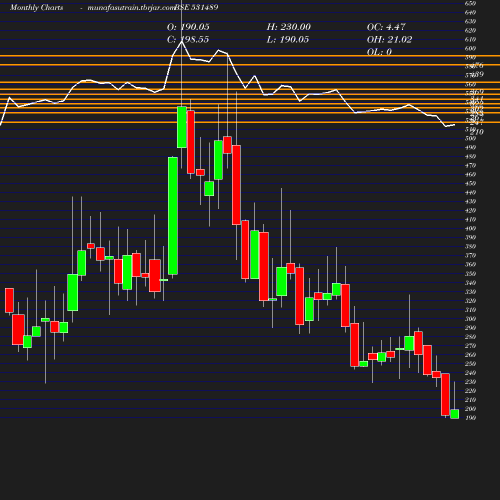Image resolution: width=500 pixels, height=500 pixels.
Task: Click the 640 price axis label
Action: coord(470,13)
